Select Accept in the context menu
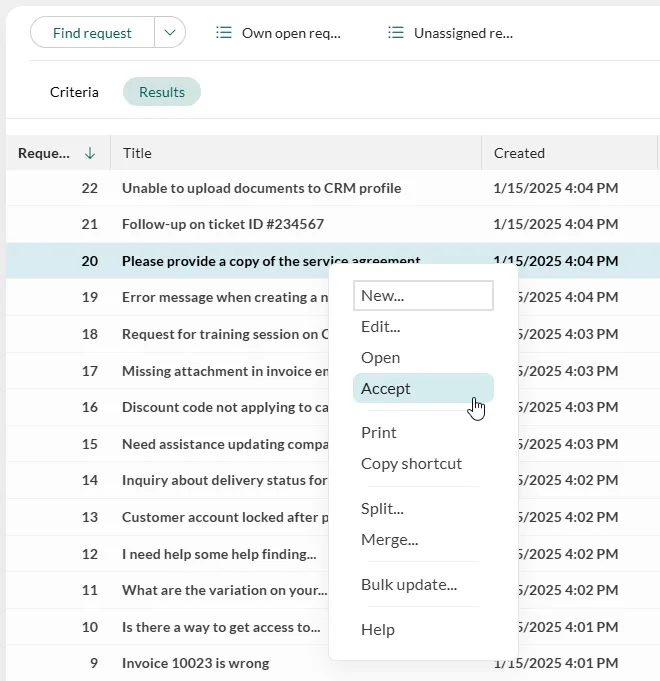 tap(386, 389)
